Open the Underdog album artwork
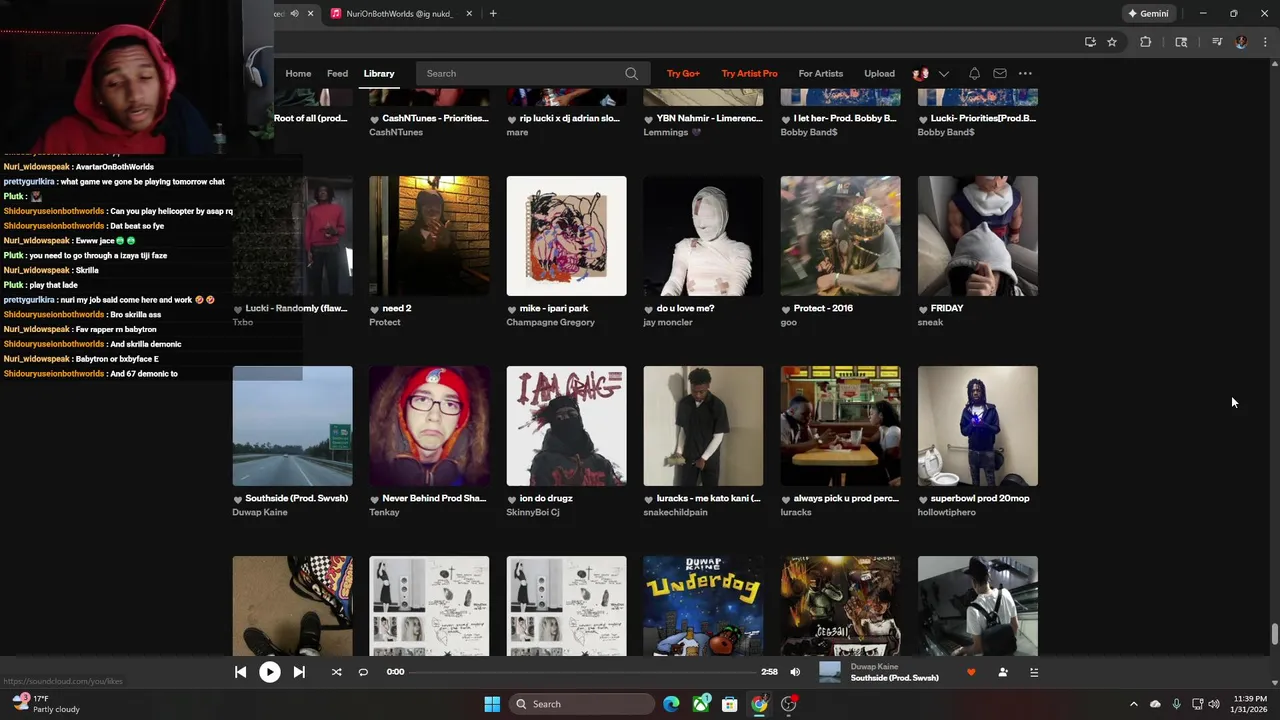Viewport: 1280px width, 720px height. (x=703, y=606)
